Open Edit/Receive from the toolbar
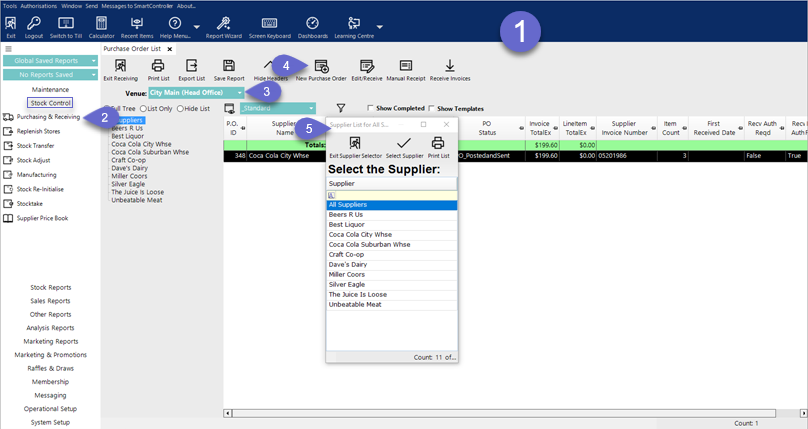This screenshot has width=808, height=429. (x=366, y=67)
